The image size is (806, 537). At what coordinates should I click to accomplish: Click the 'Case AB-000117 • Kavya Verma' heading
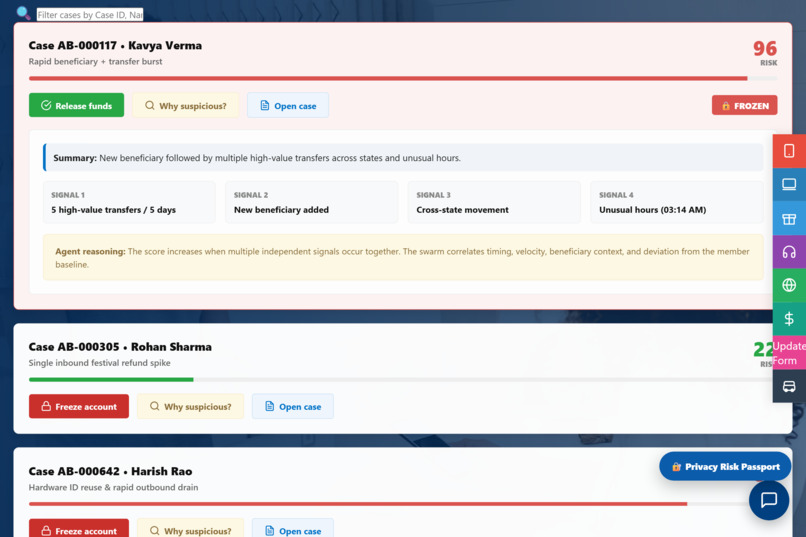(115, 46)
